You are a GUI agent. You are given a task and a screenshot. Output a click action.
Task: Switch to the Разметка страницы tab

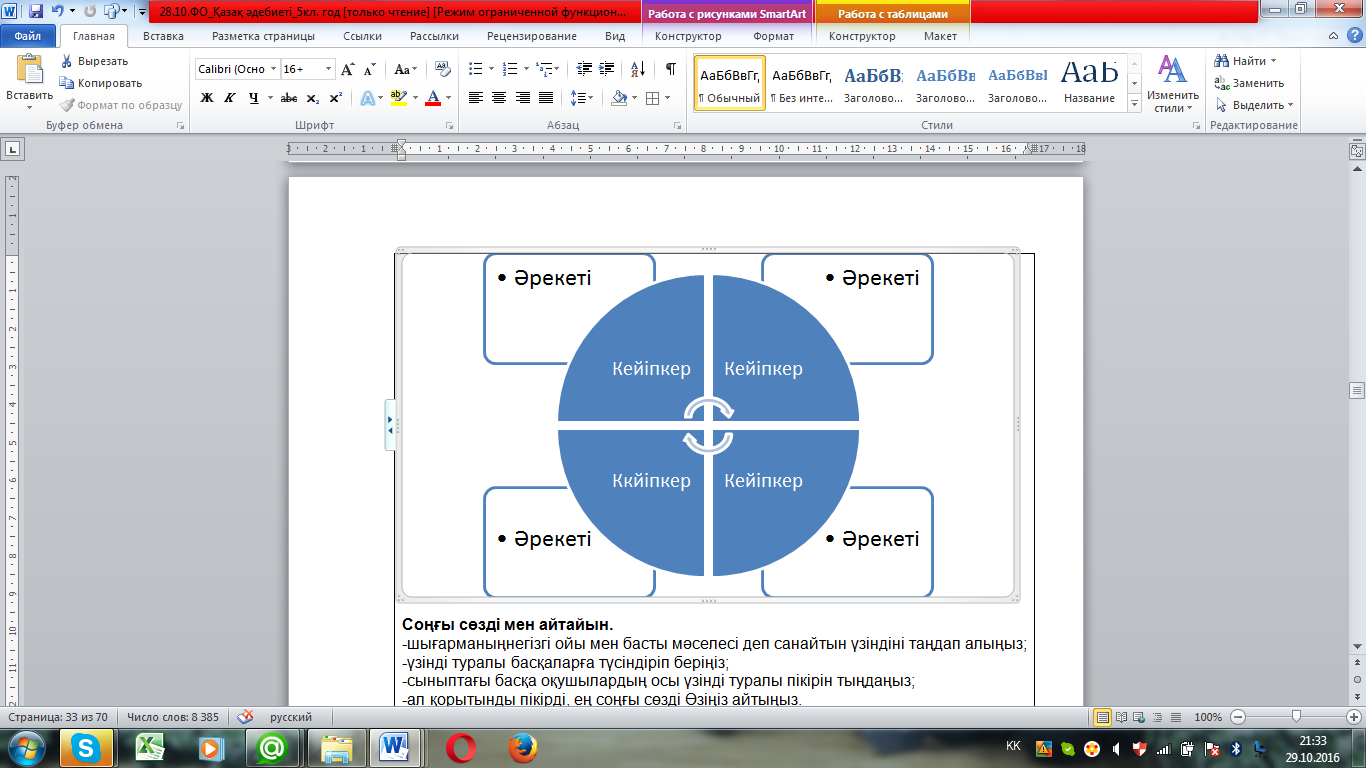click(x=263, y=36)
